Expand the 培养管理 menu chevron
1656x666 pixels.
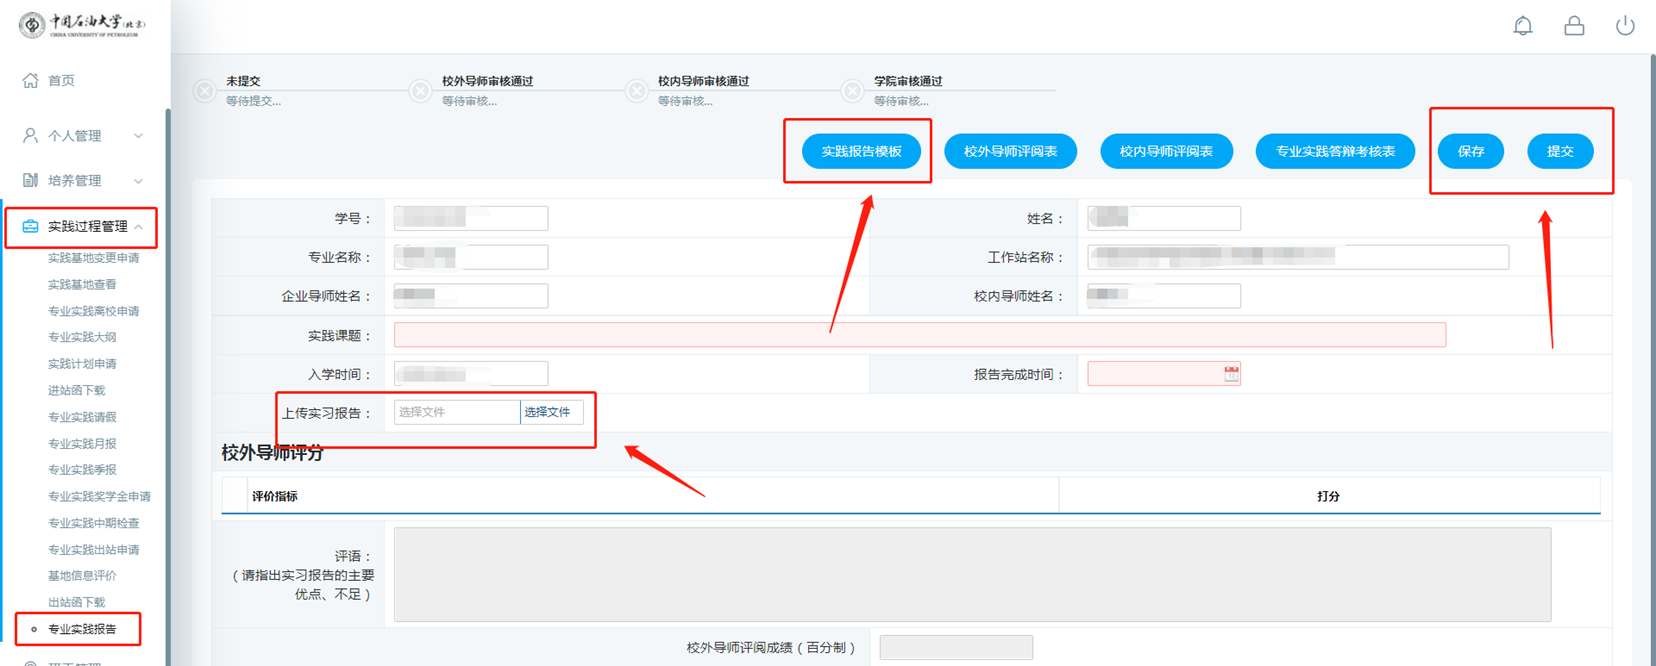tap(138, 181)
